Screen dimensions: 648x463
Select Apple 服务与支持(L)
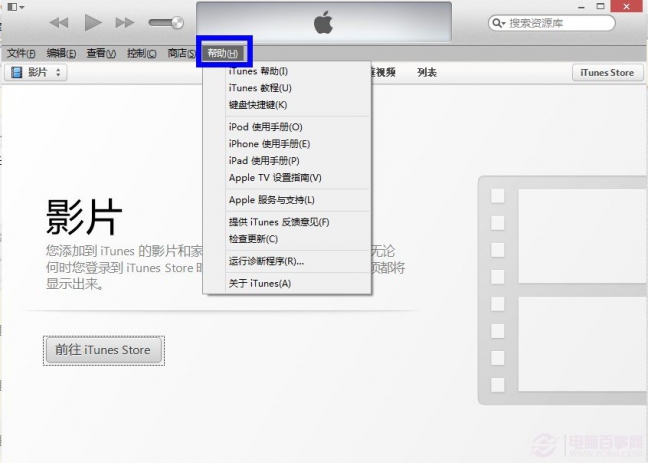(x=272, y=200)
